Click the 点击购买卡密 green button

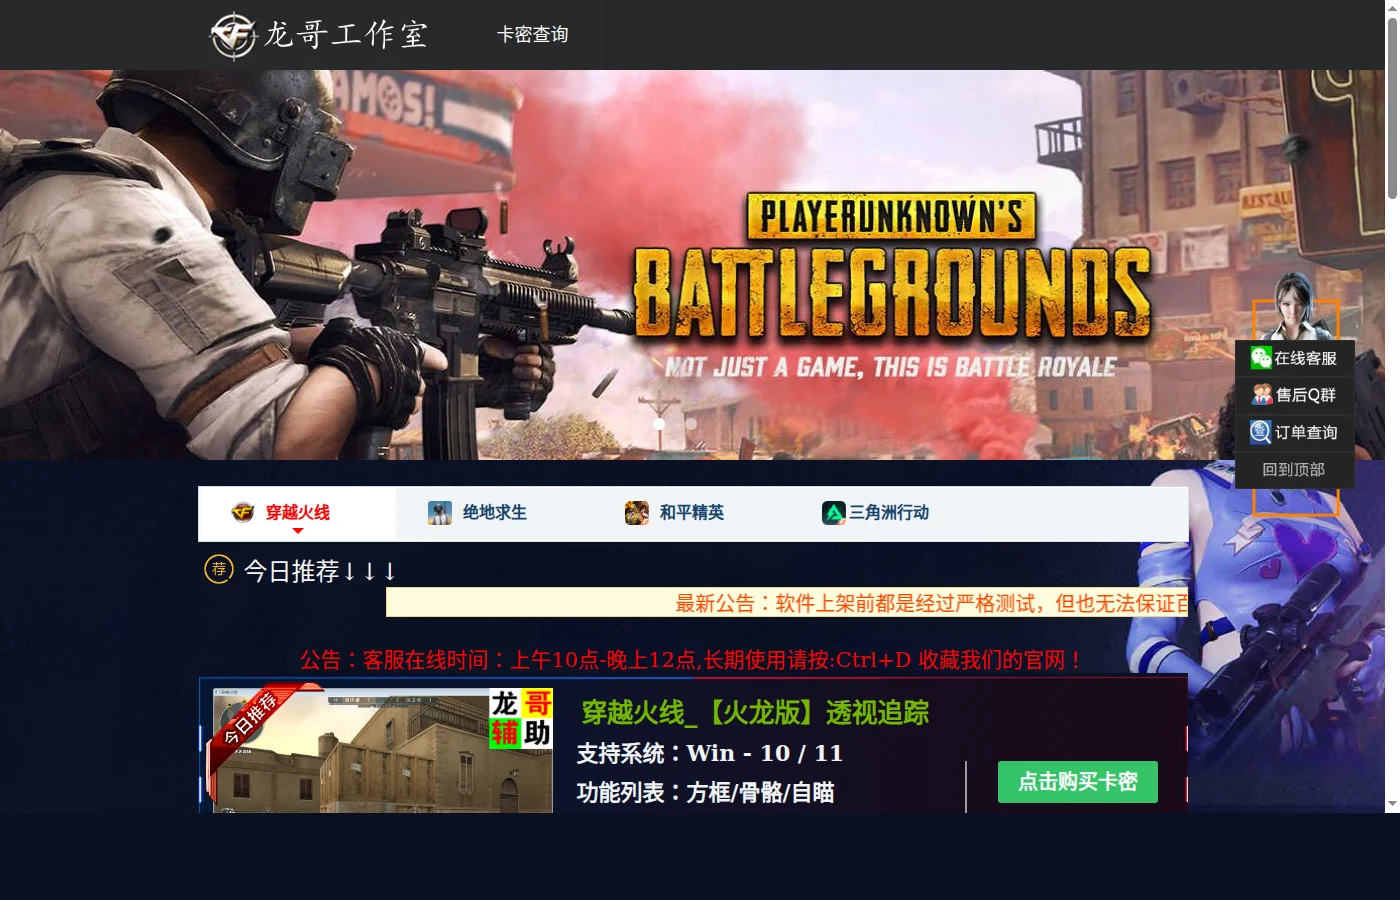pos(1078,782)
